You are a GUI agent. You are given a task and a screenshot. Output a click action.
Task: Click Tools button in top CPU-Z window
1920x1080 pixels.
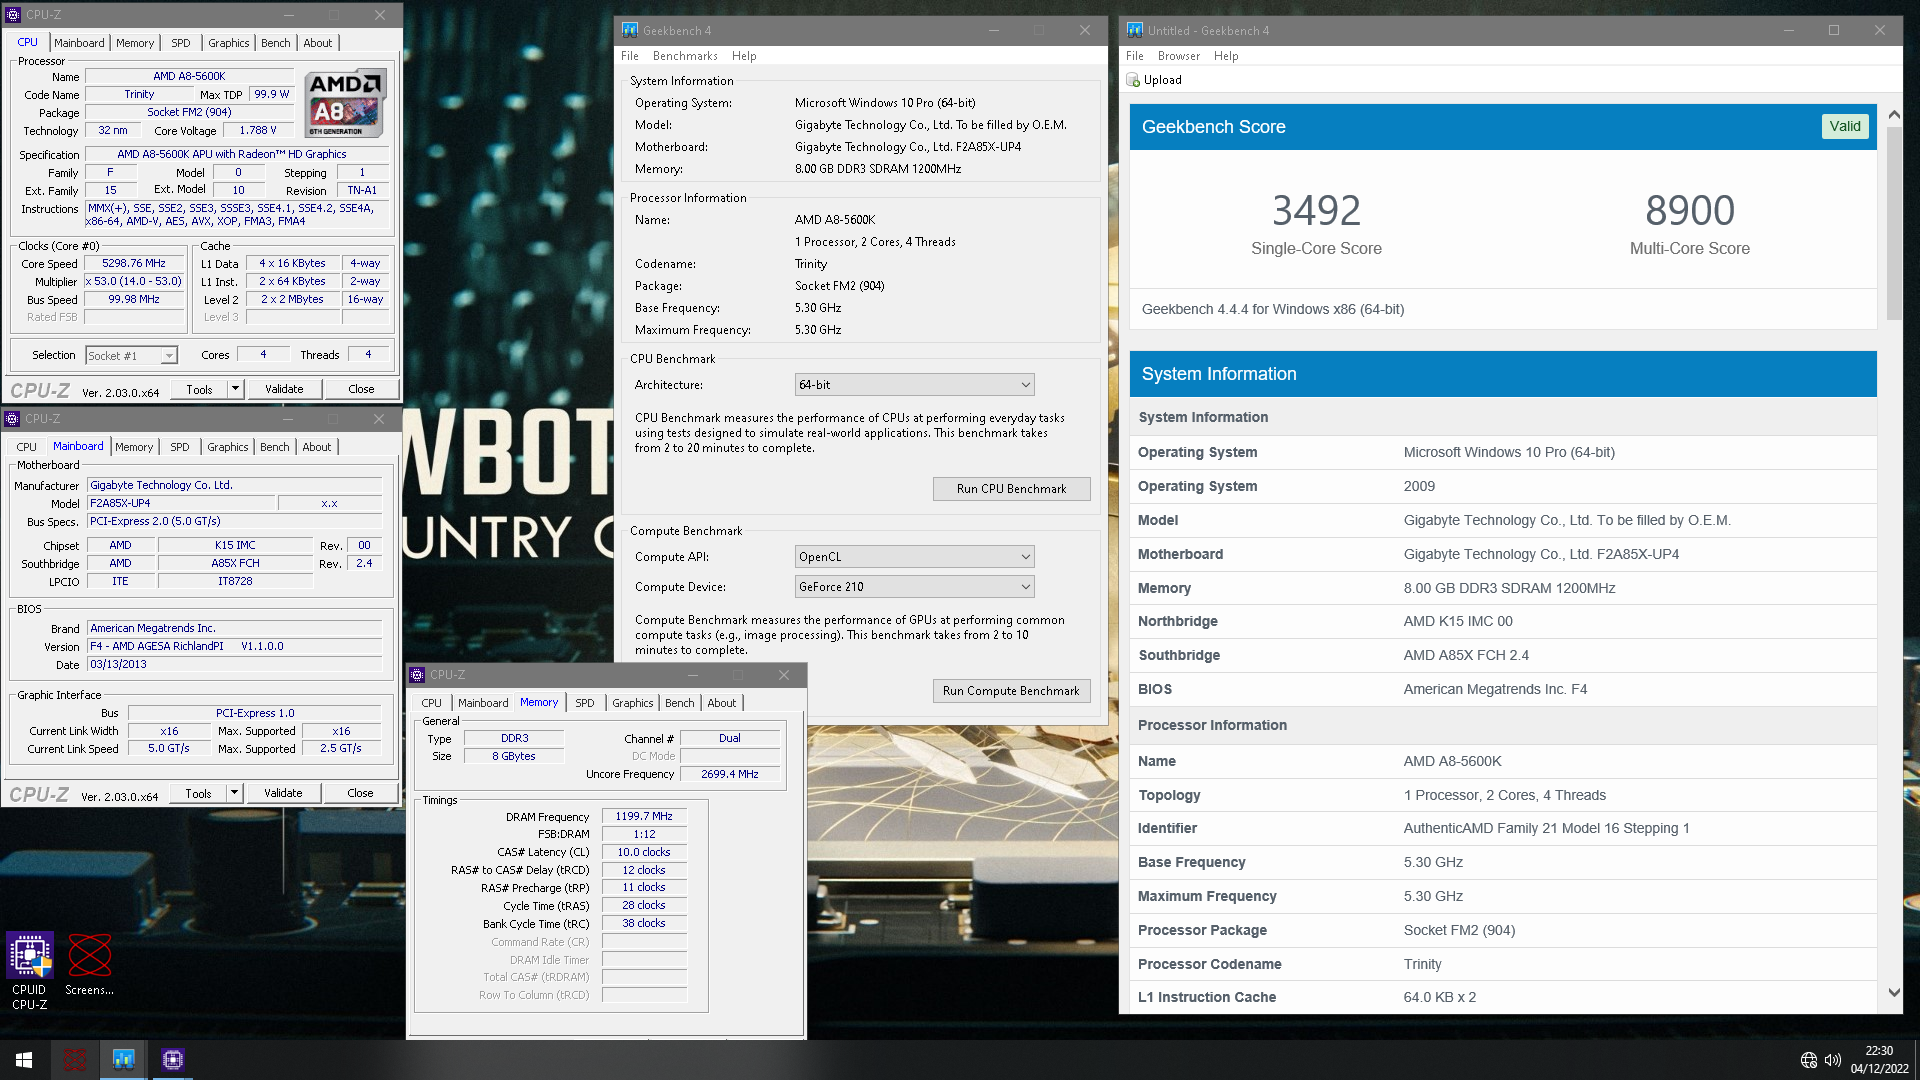(x=199, y=389)
